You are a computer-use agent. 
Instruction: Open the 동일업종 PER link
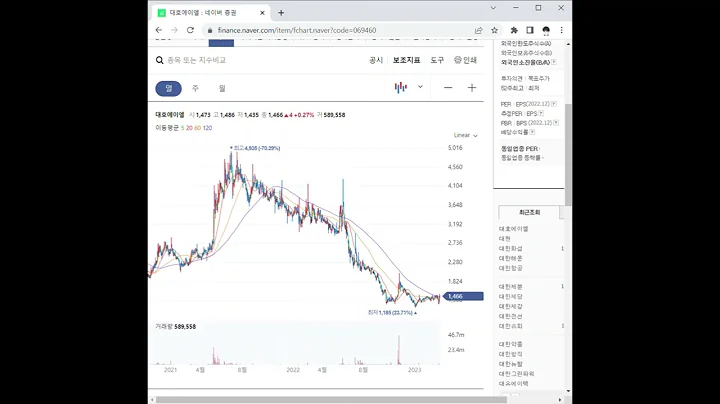click(x=520, y=149)
